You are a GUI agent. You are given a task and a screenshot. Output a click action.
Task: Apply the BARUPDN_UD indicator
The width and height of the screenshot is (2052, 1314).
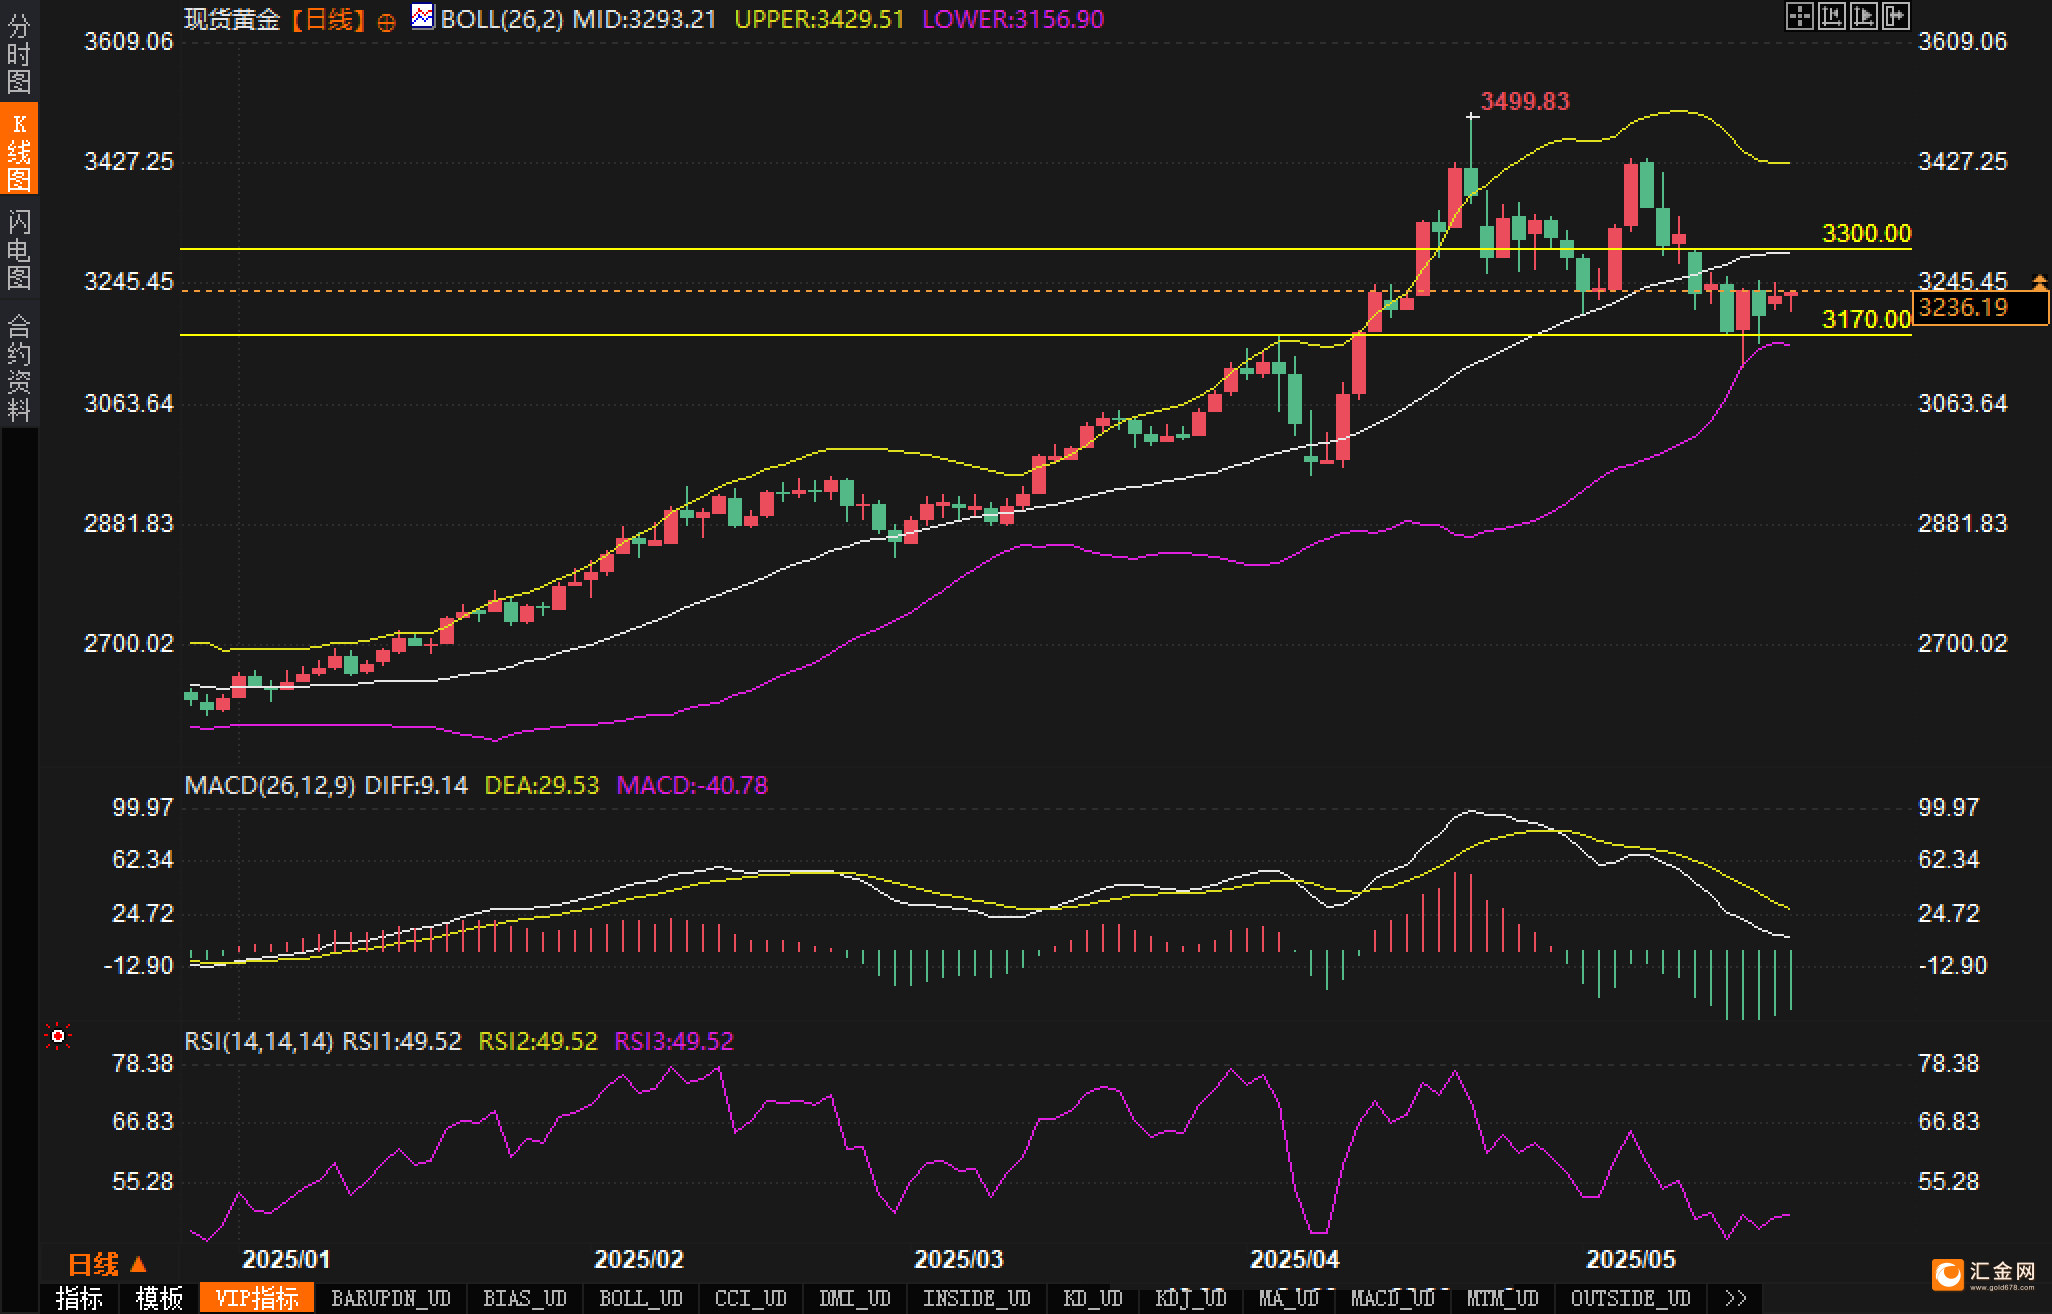391,1298
